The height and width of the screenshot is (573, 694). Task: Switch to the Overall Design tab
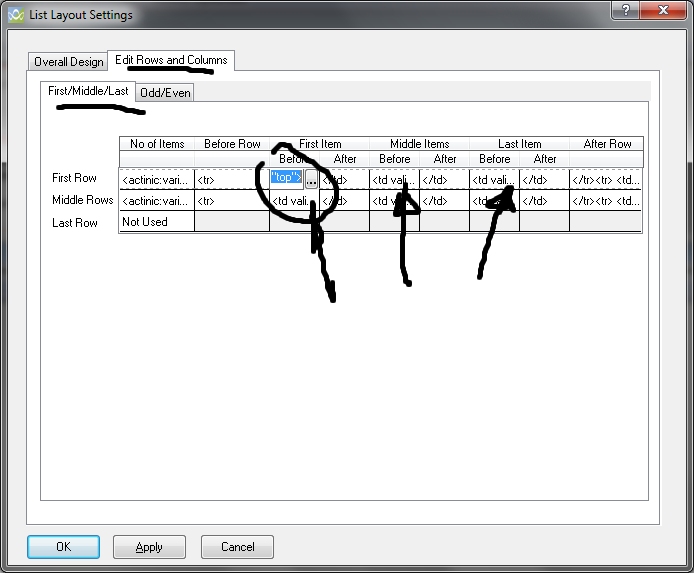[x=68, y=62]
